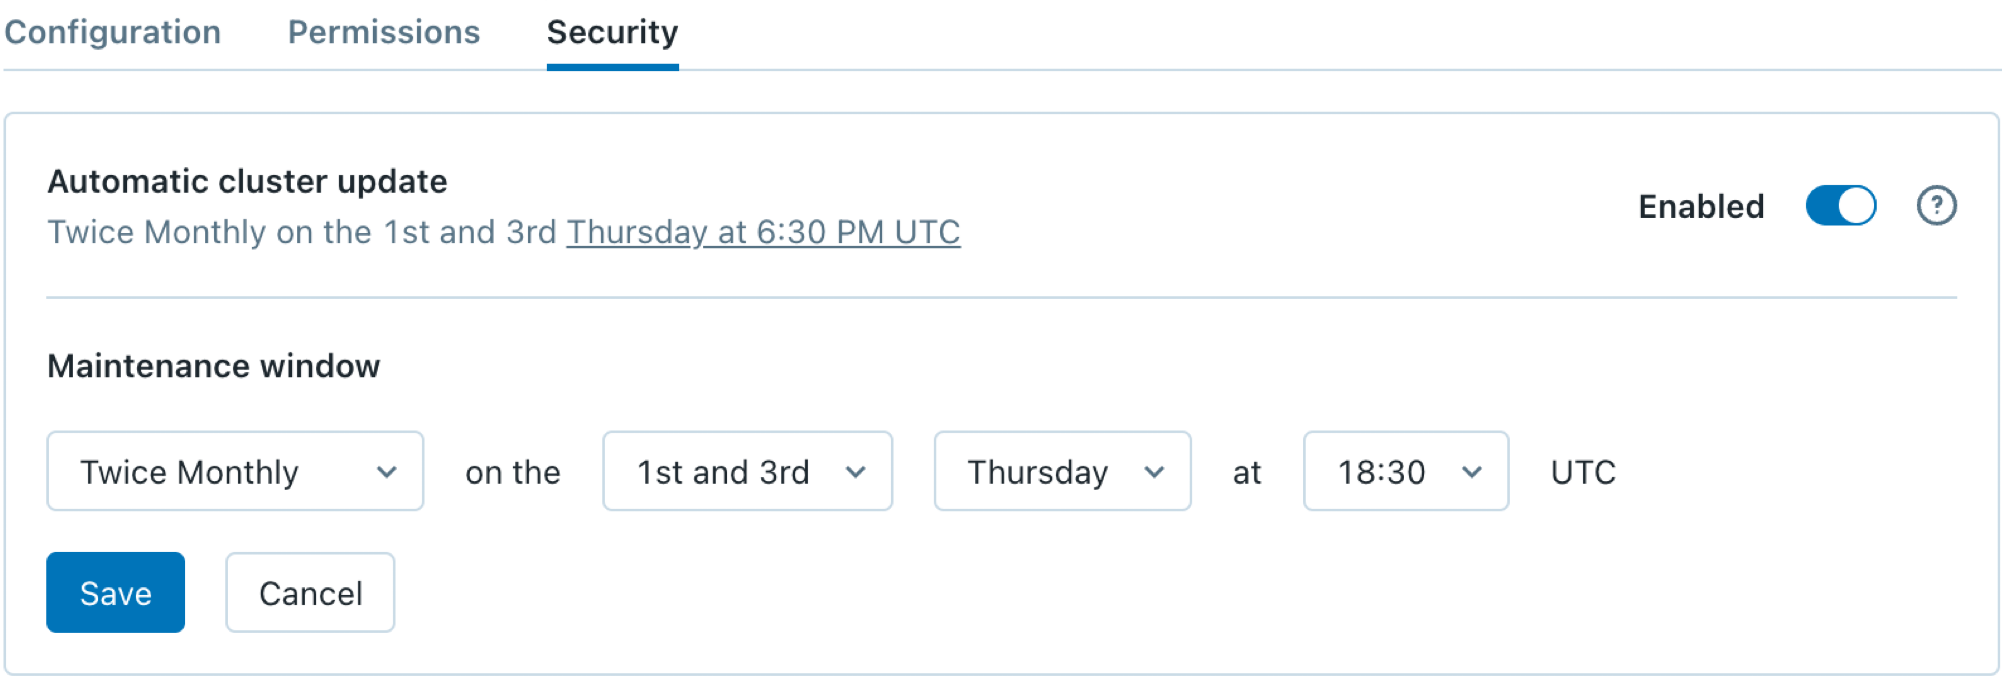The width and height of the screenshot is (2002, 680).
Task: Open the Permissions tab
Action: pyautogui.click(x=383, y=31)
